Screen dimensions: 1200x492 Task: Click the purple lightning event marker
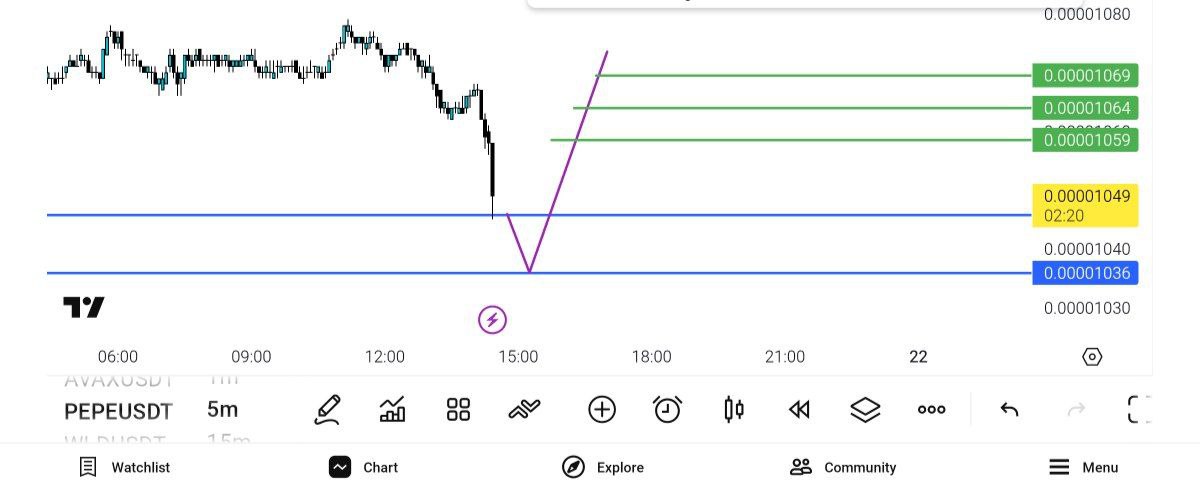(x=492, y=320)
